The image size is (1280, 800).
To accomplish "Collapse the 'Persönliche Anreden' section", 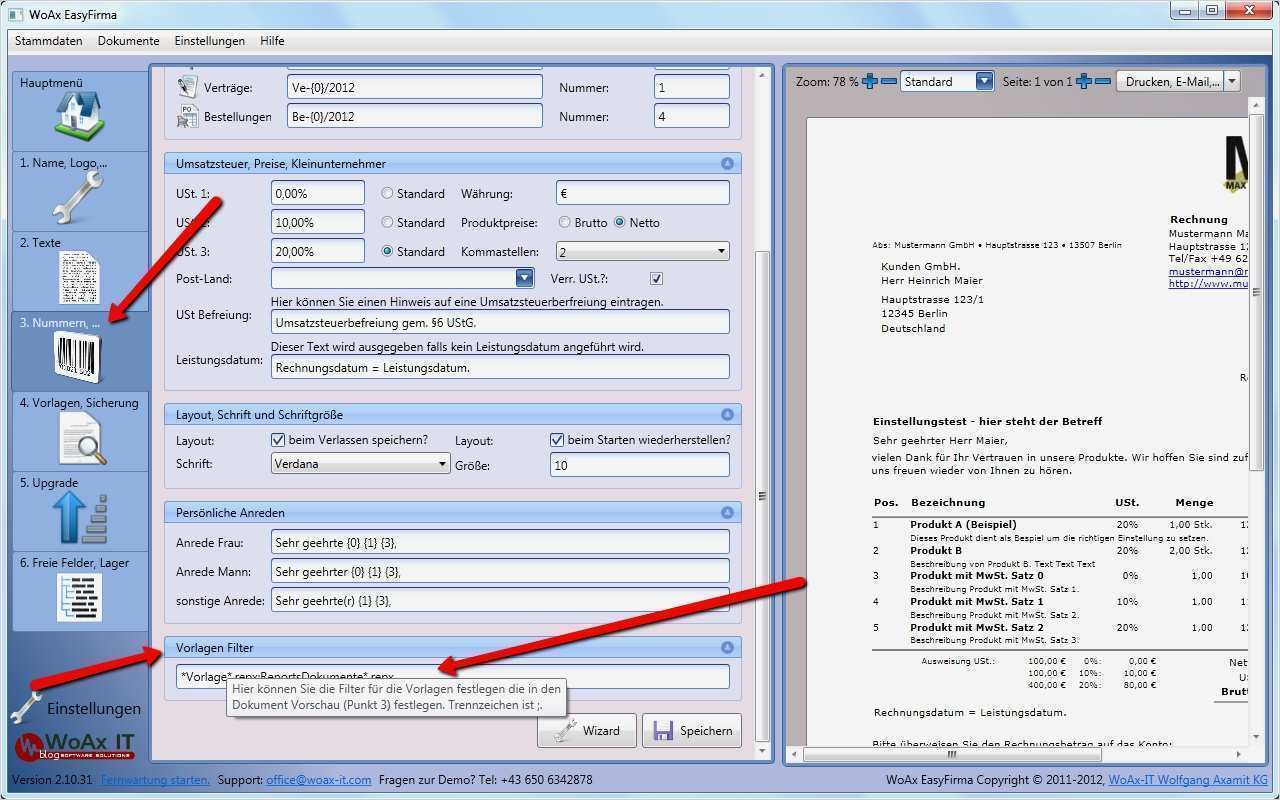I will pos(727,512).
